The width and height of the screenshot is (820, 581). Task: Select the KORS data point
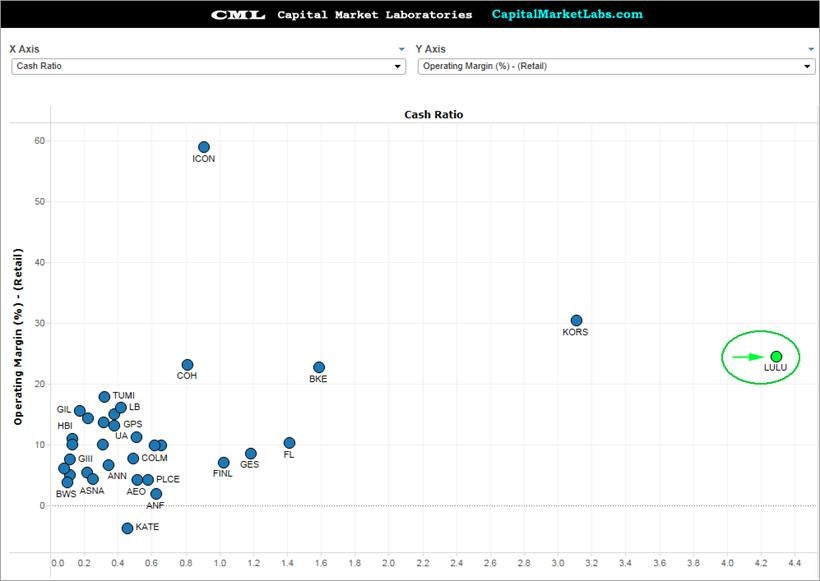pyautogui.click(x=576, y=321)
